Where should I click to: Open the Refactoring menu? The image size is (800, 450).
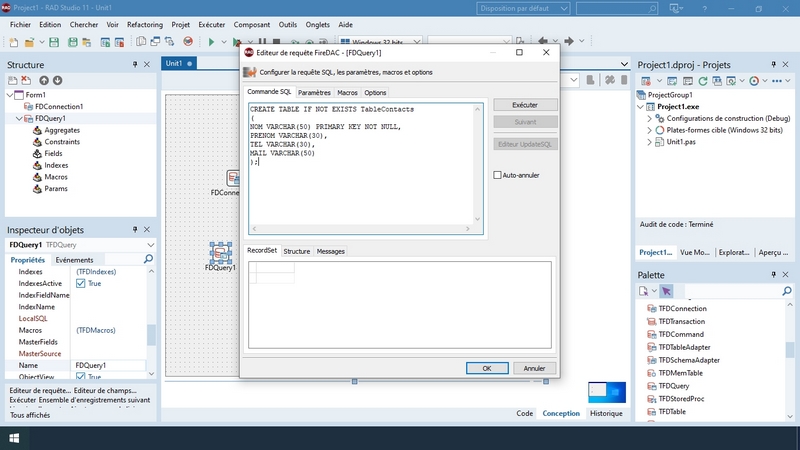coord(145,24)
